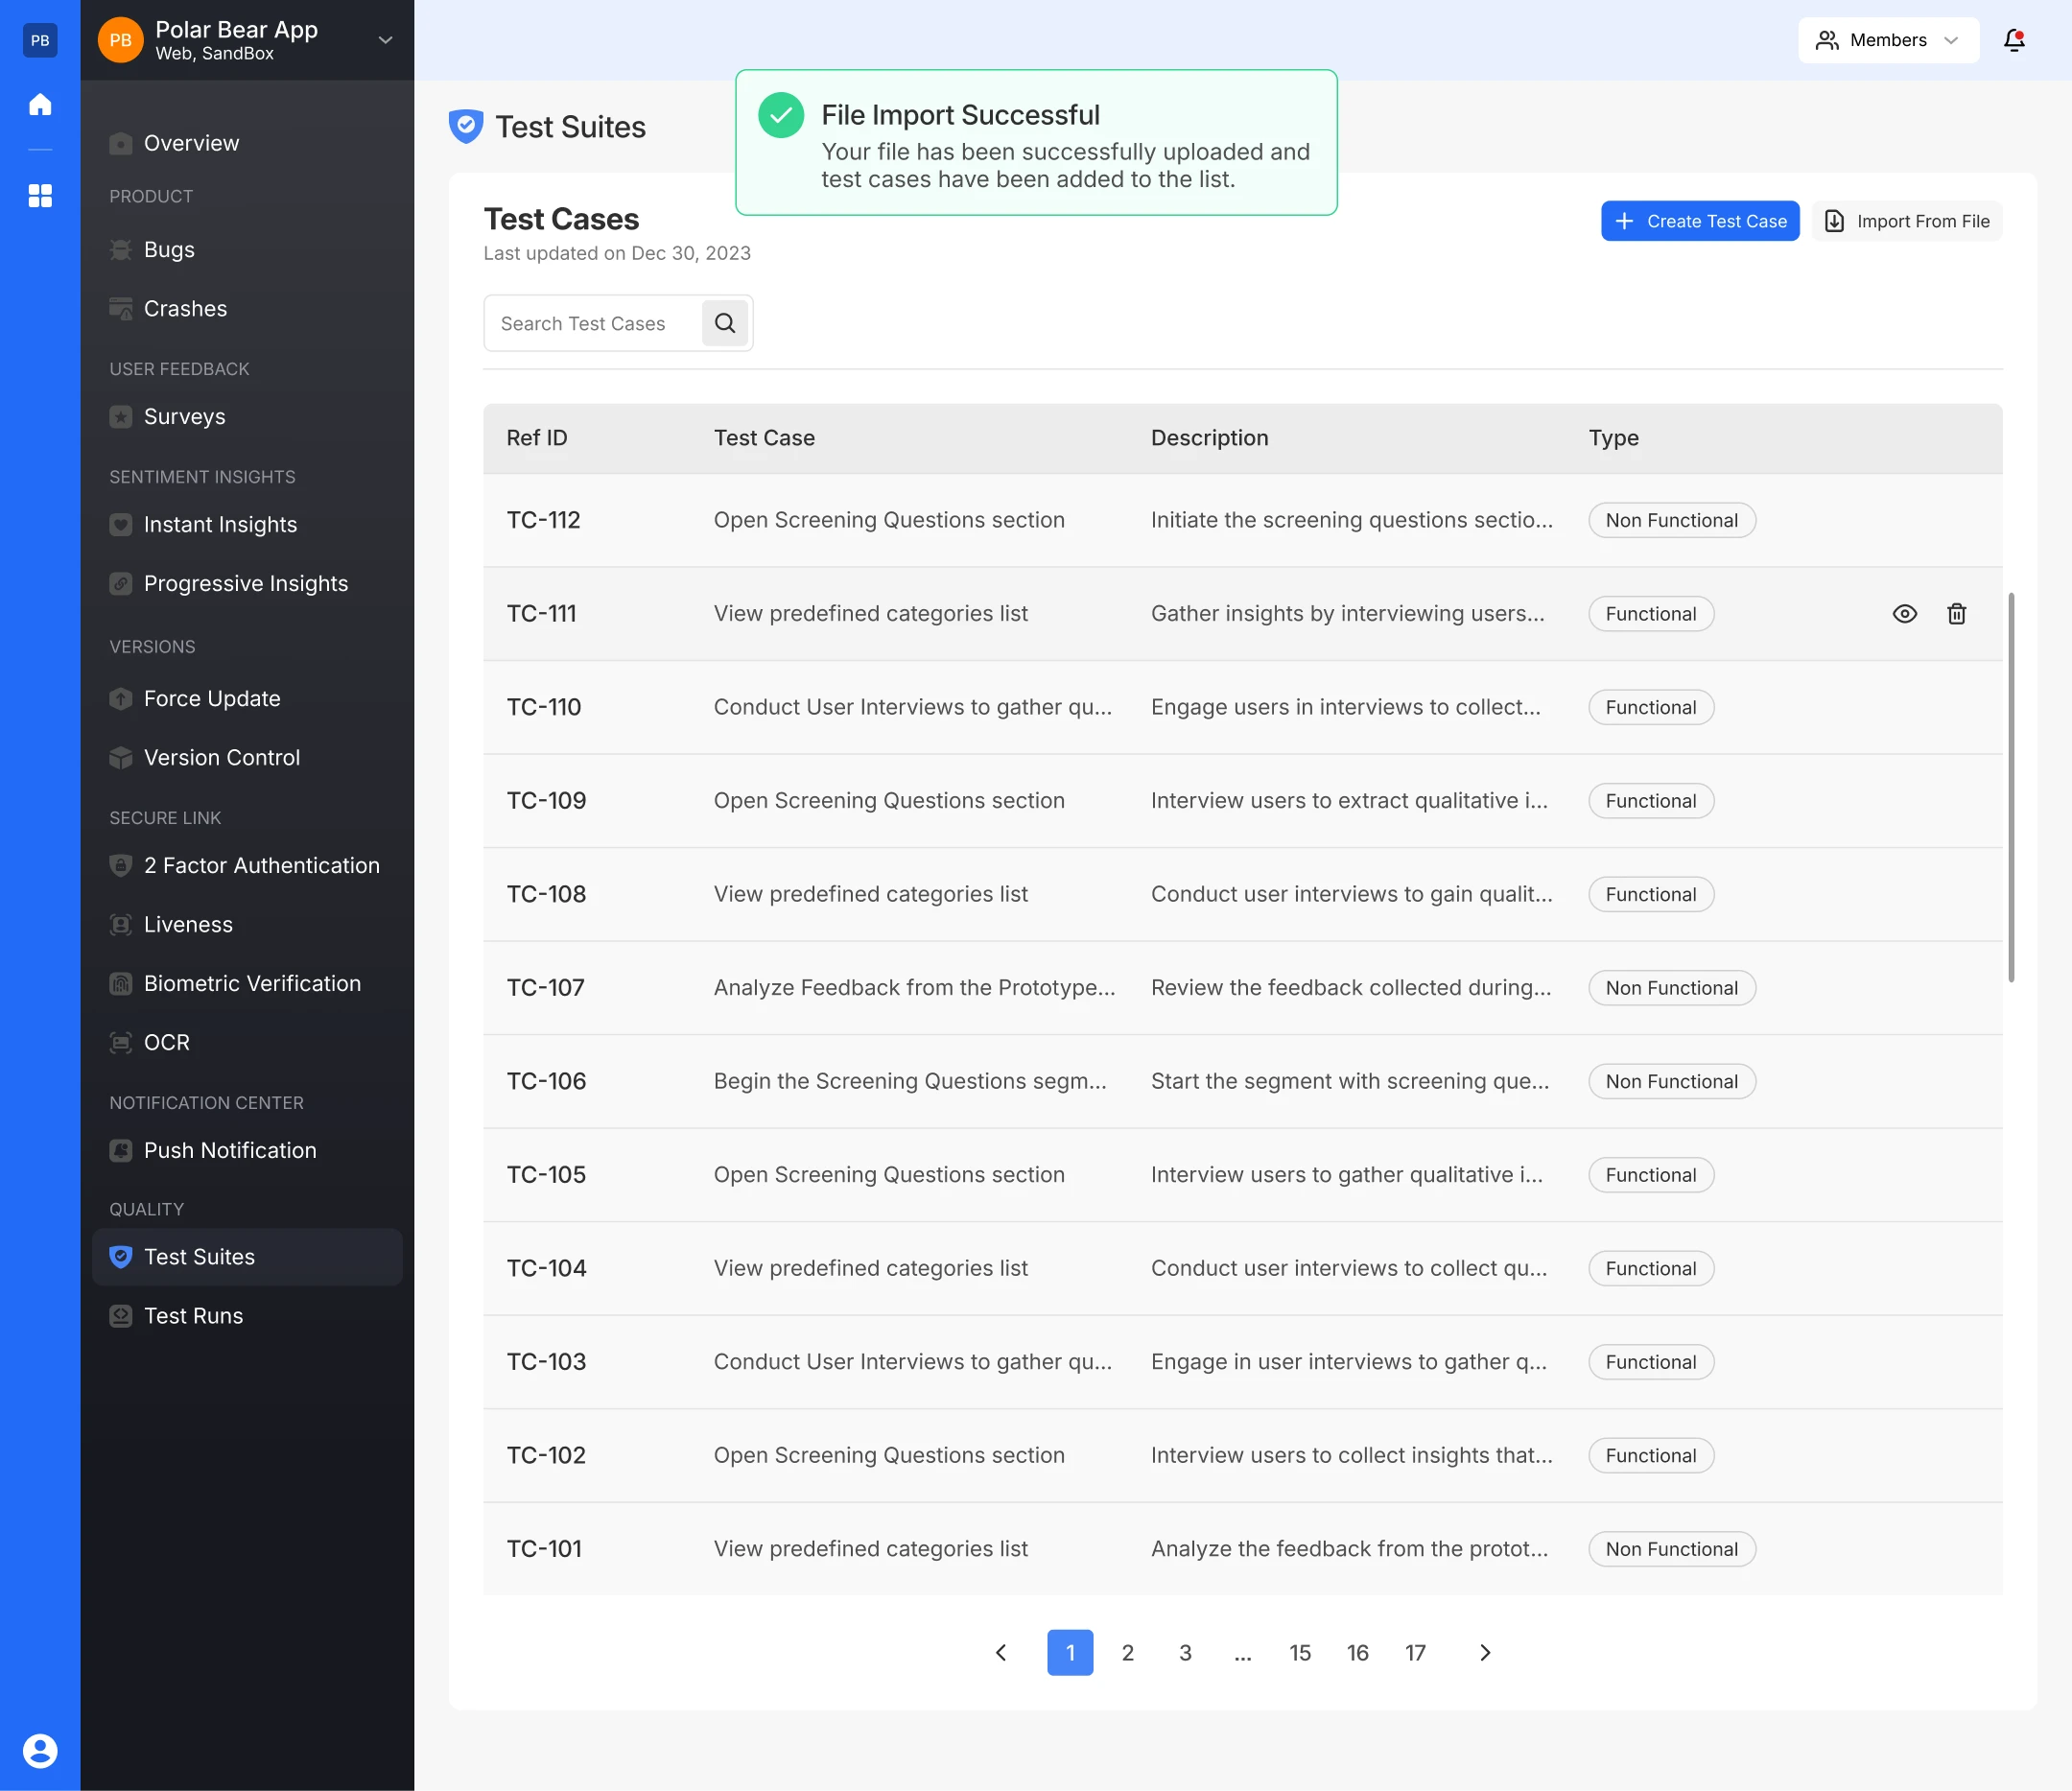Click the TC-104 Ref ID cell
Screen dimensions: 2072x1791
(x=546, y=1268)
